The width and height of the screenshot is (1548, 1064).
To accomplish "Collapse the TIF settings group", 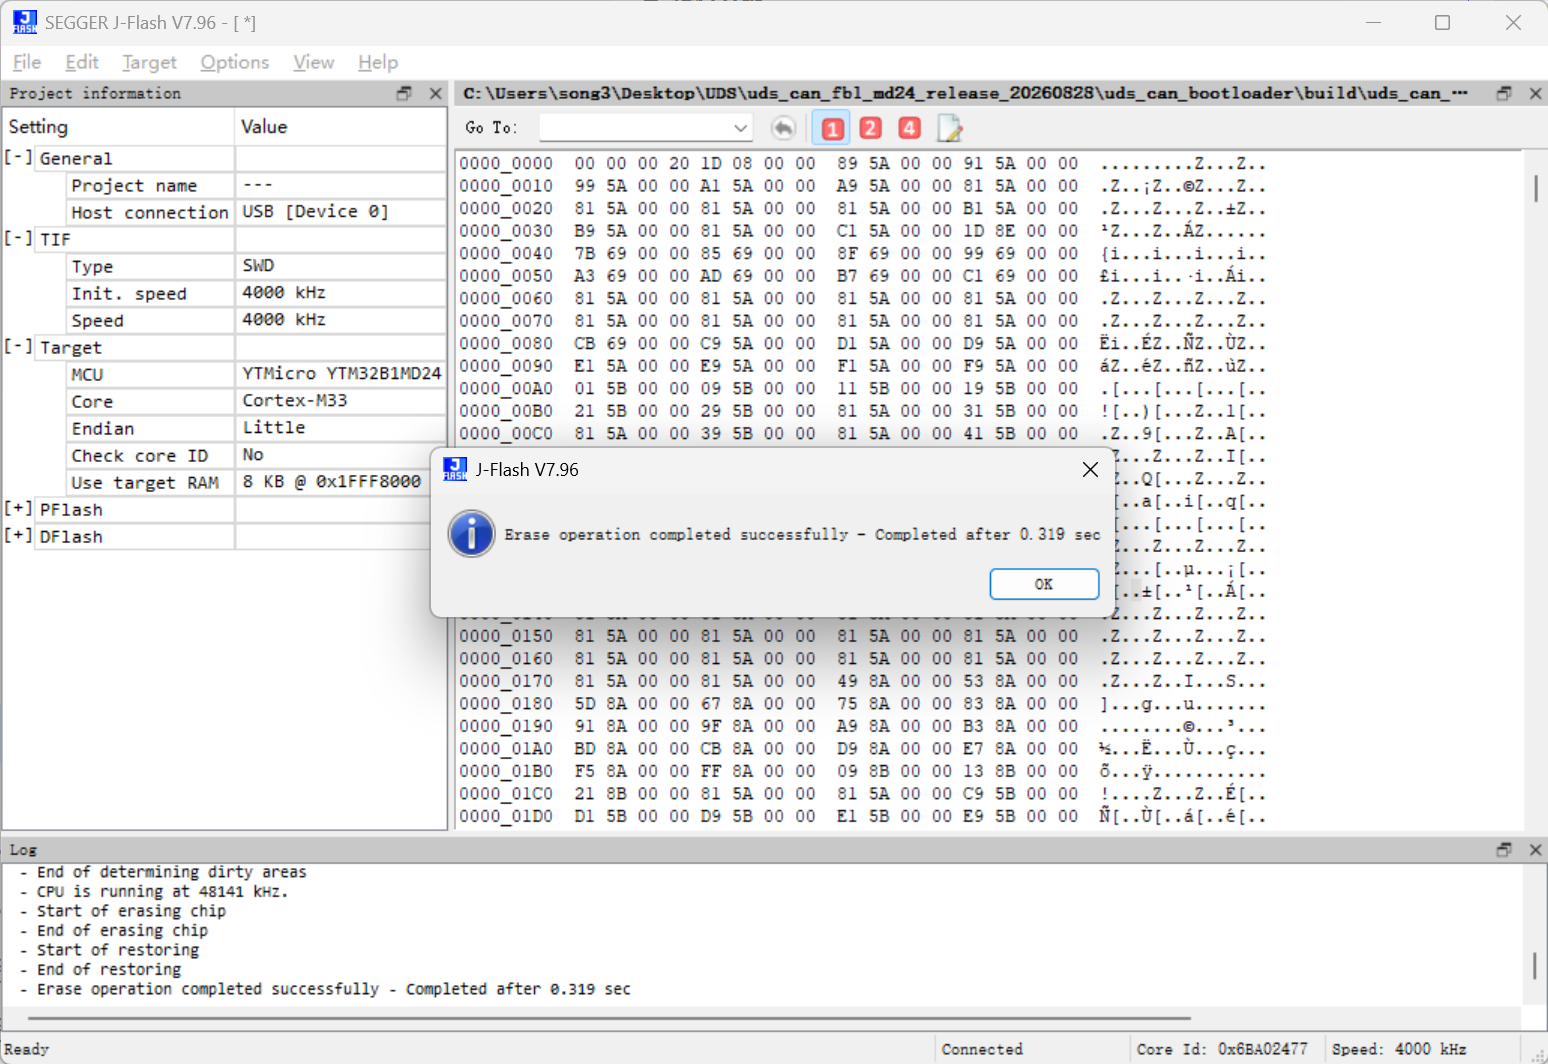I will coord(18,239).
